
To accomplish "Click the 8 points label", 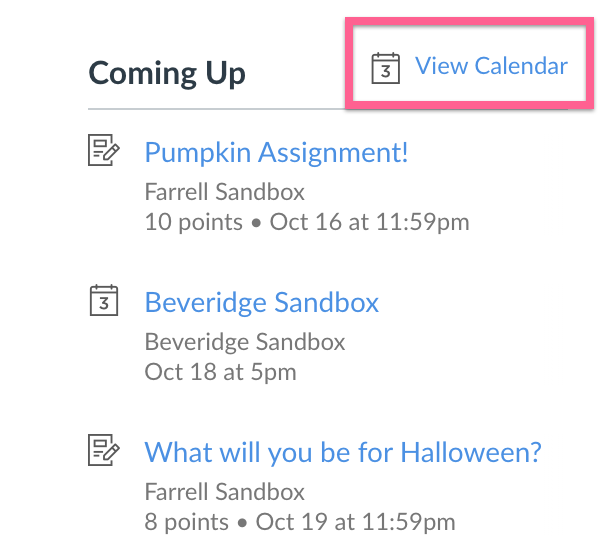I will (187, 522).
